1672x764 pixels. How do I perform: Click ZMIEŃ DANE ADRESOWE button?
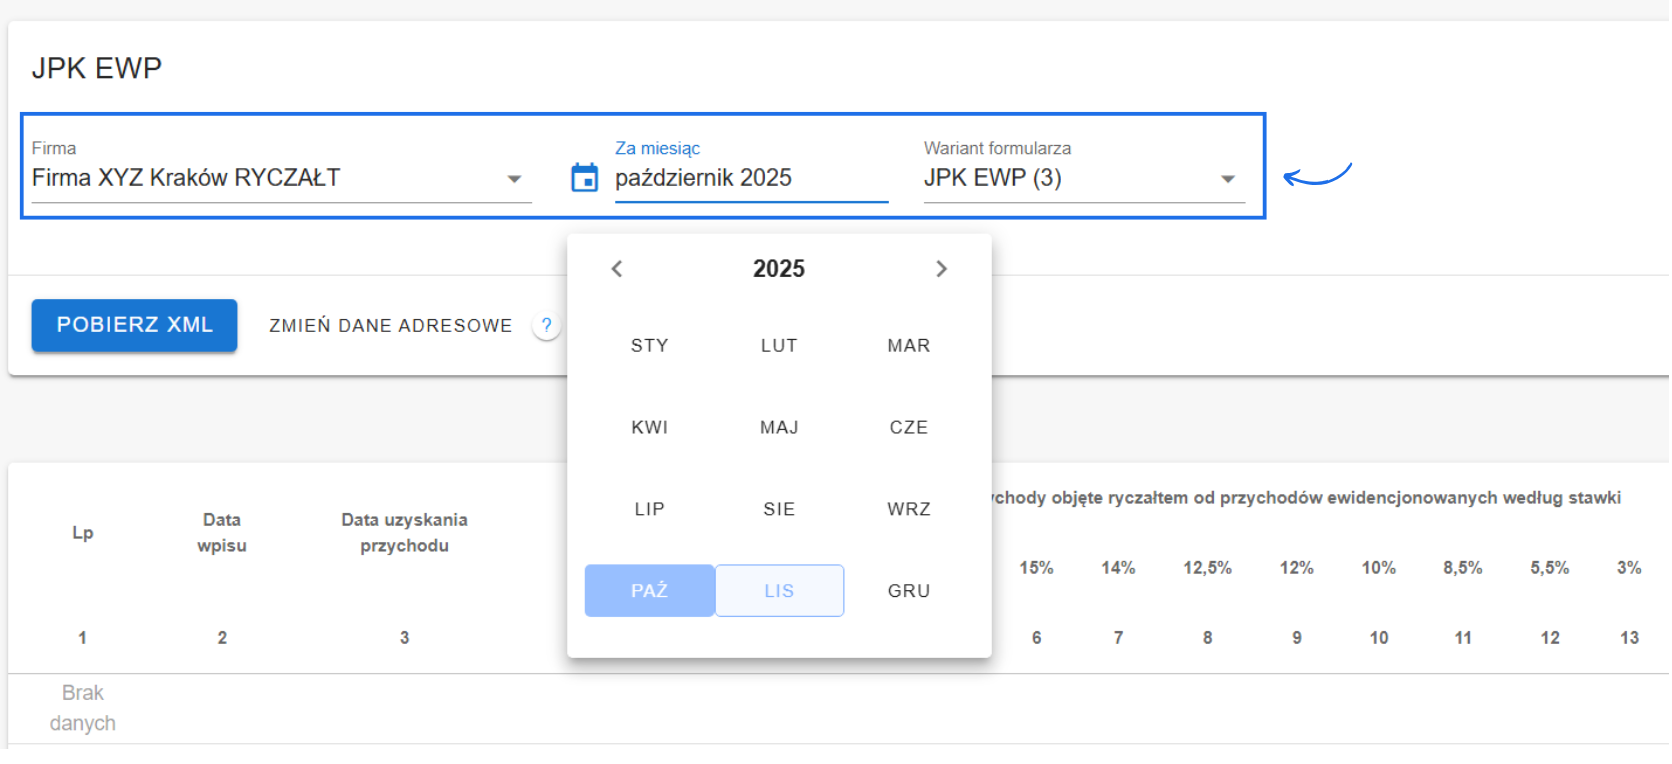pyautogui.click(x=390, y=326)
